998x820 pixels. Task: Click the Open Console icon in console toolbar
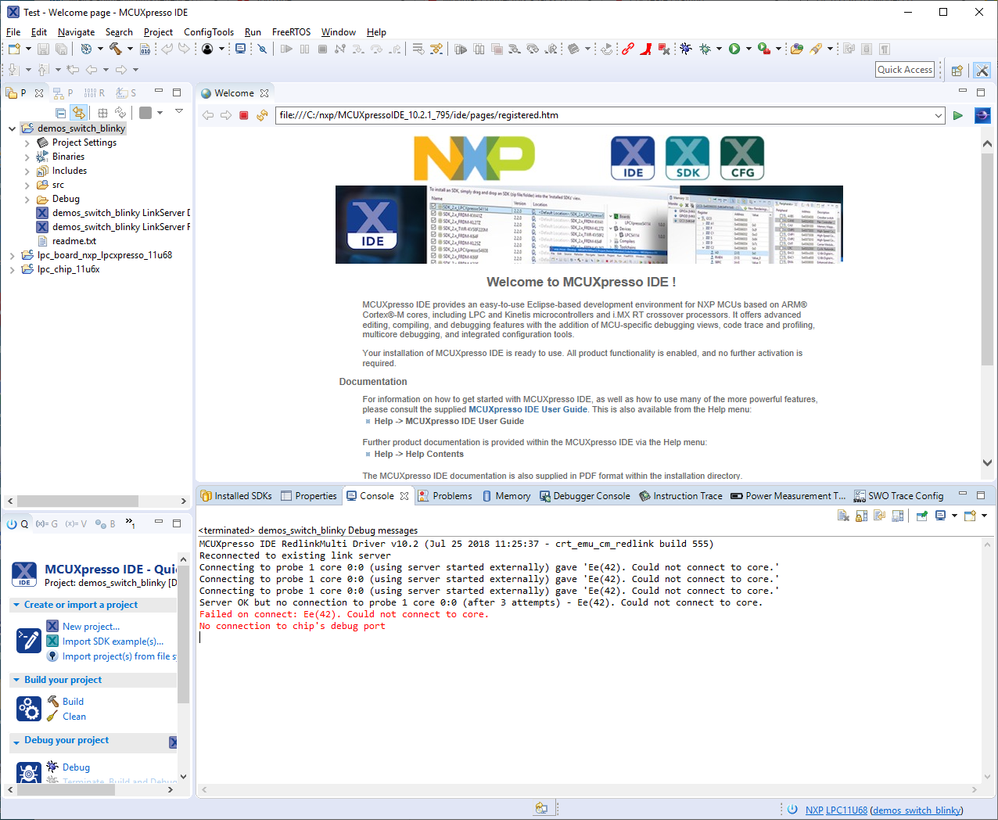[x=970, y=516]
